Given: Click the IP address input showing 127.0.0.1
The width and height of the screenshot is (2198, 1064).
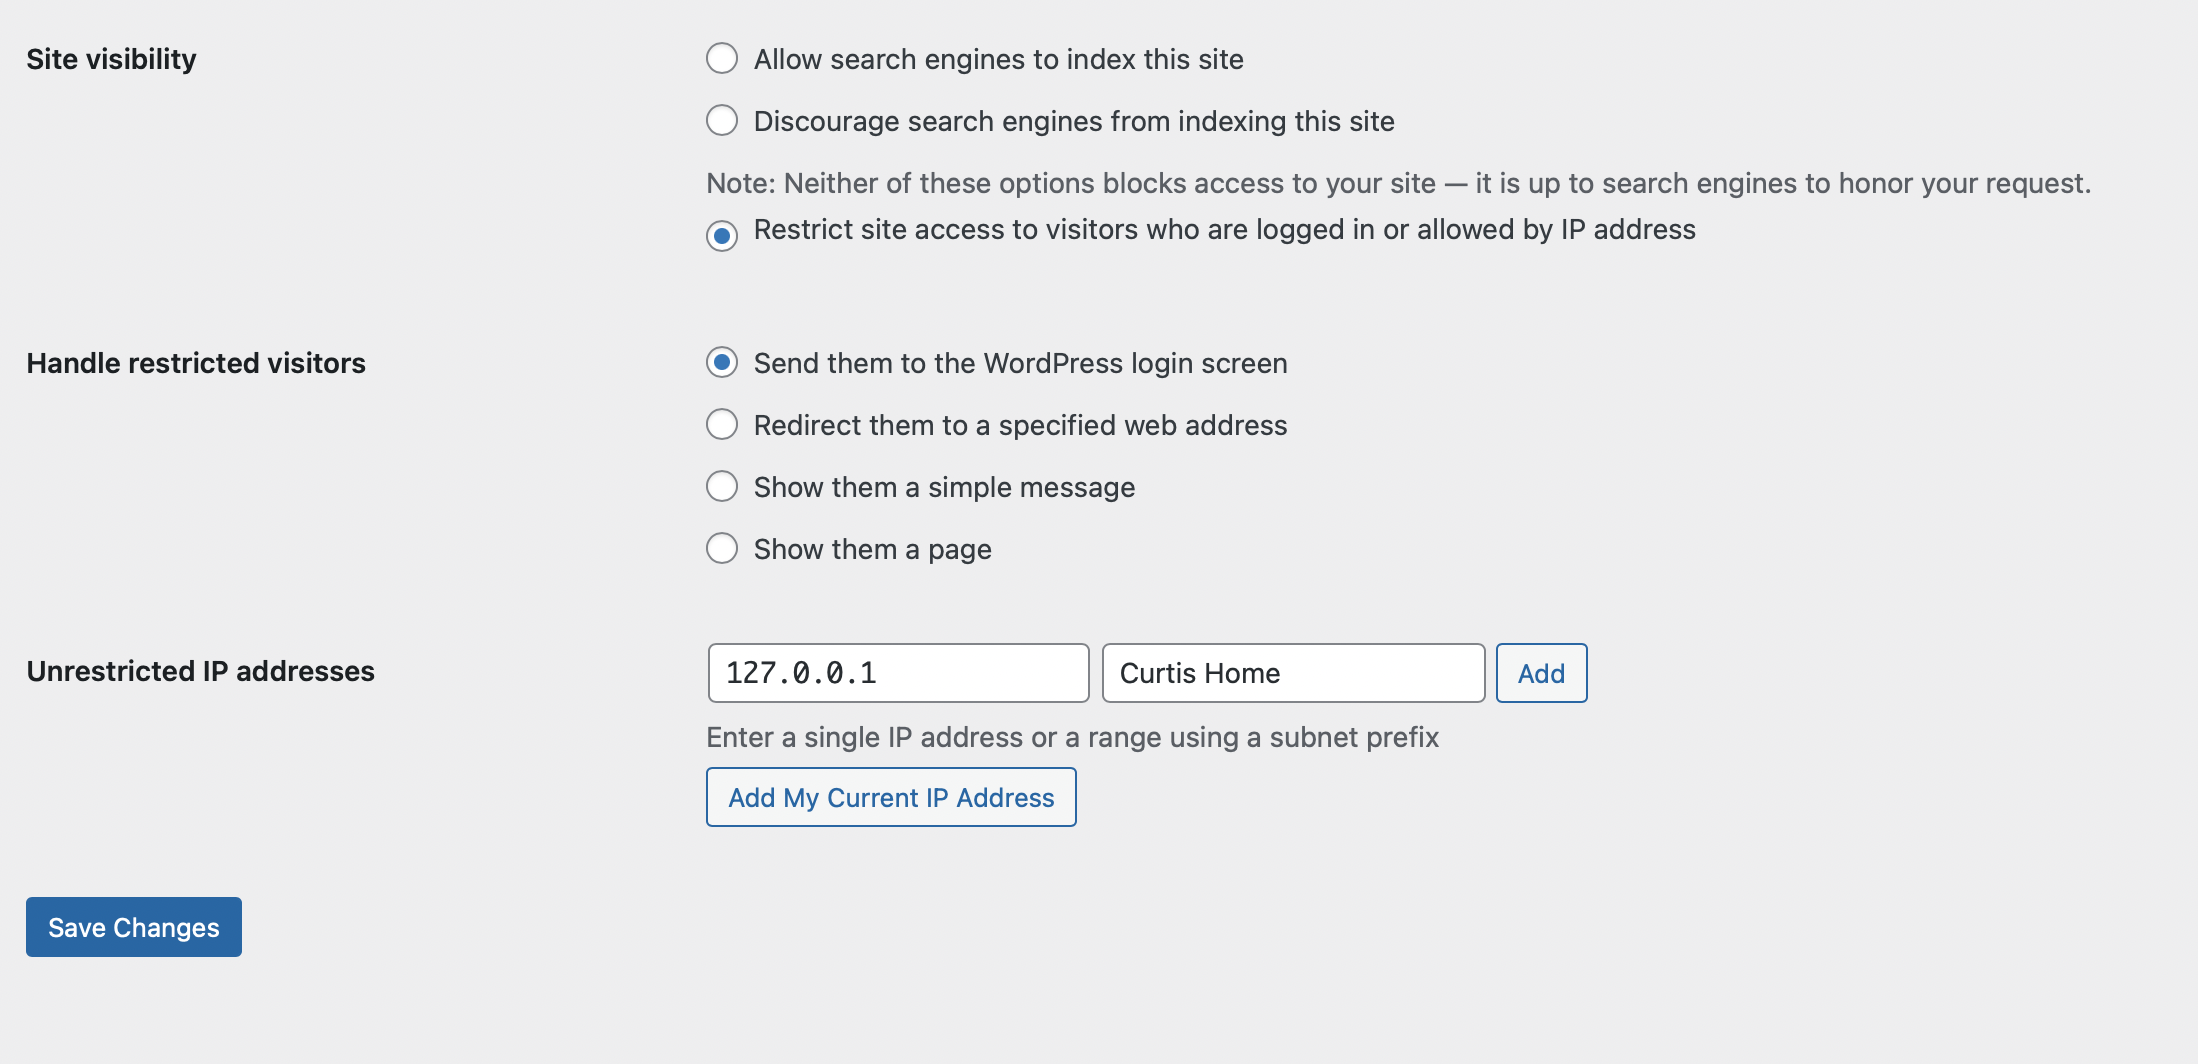Looking at the screenshot, I should (897, 673).
